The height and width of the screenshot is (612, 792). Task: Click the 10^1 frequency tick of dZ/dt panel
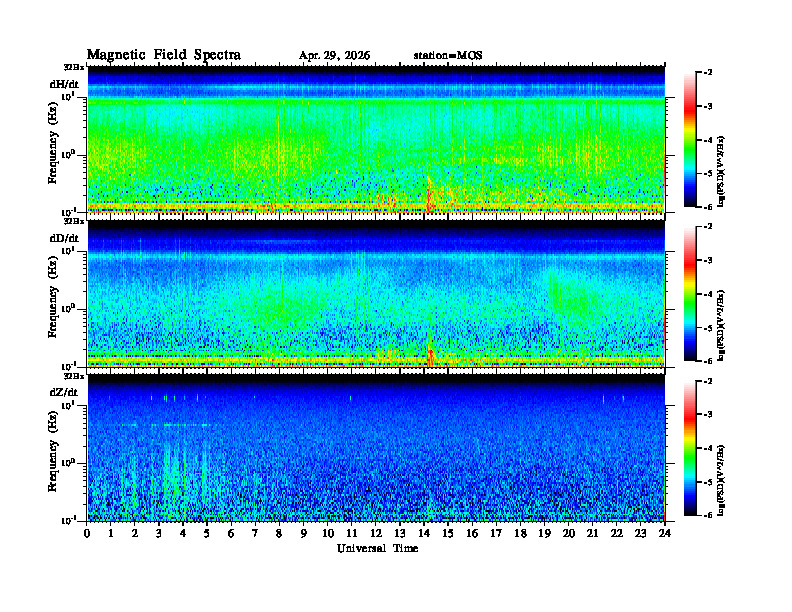click(69, 405)
